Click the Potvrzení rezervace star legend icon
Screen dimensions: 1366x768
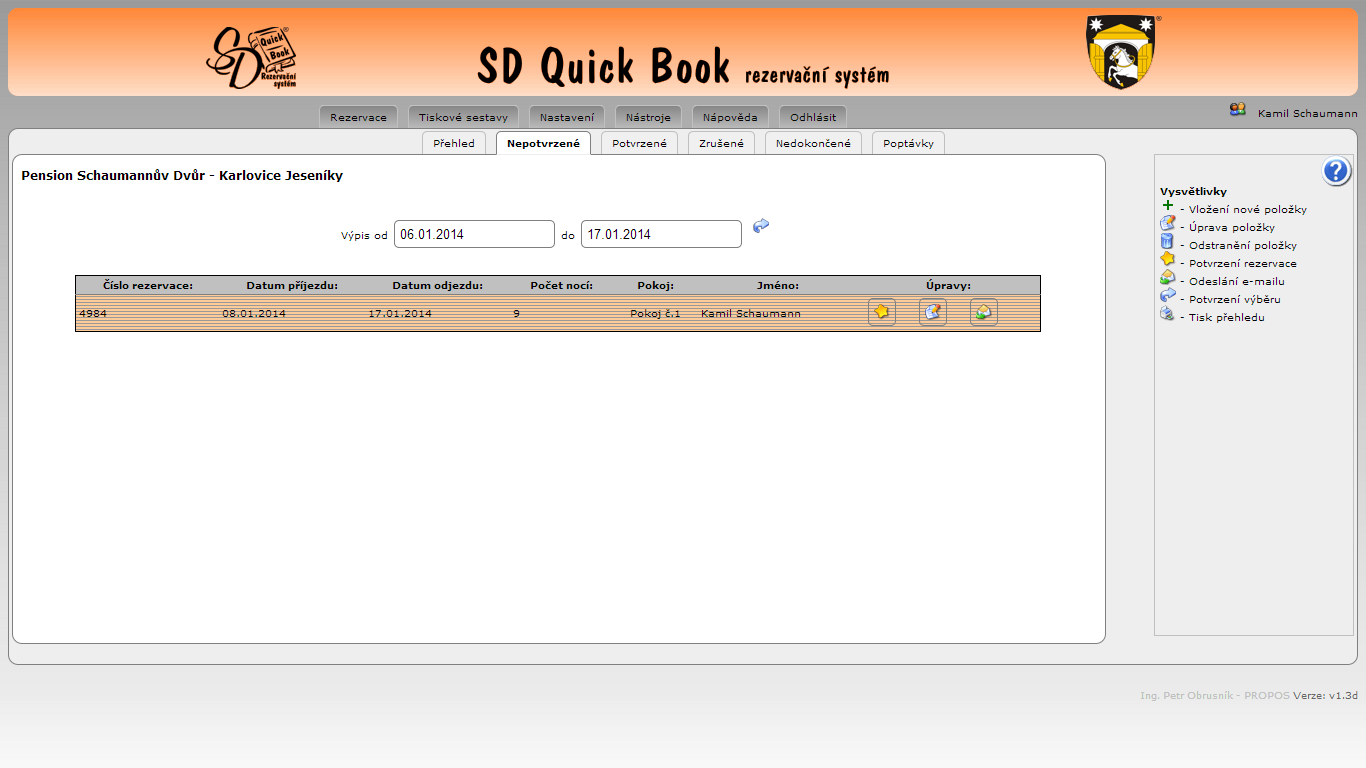coord(1167,259)
